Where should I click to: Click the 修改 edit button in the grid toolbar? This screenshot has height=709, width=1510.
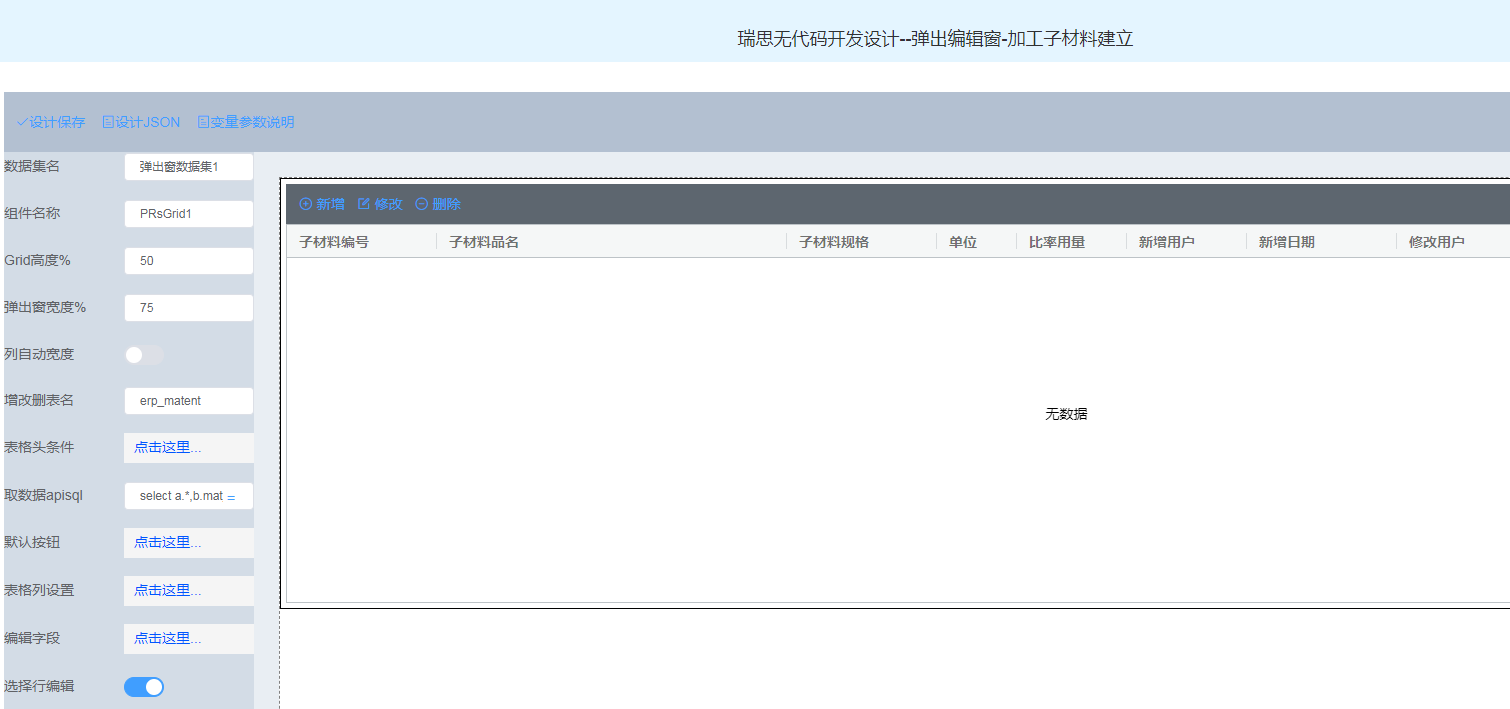click(x=380, y=204)
